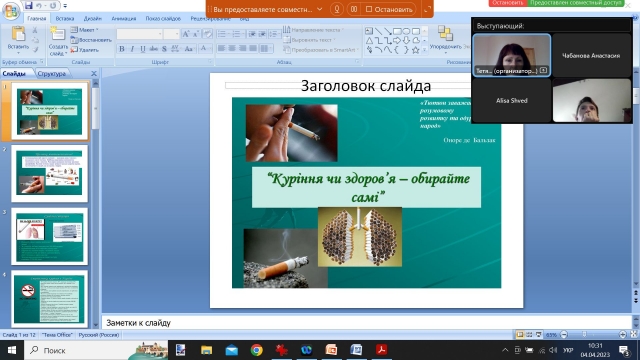Open the Layout (Макет) dropdown

(x=85, y=30)
